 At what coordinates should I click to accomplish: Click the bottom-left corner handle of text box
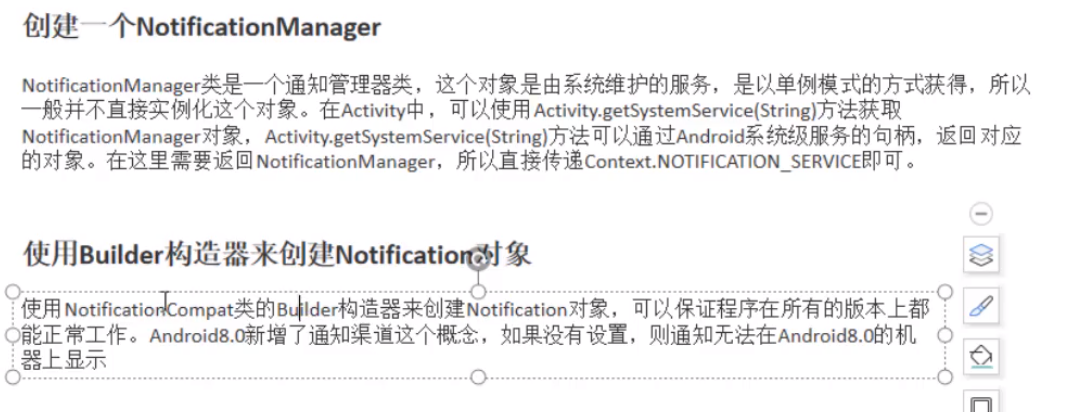point(12,377)
